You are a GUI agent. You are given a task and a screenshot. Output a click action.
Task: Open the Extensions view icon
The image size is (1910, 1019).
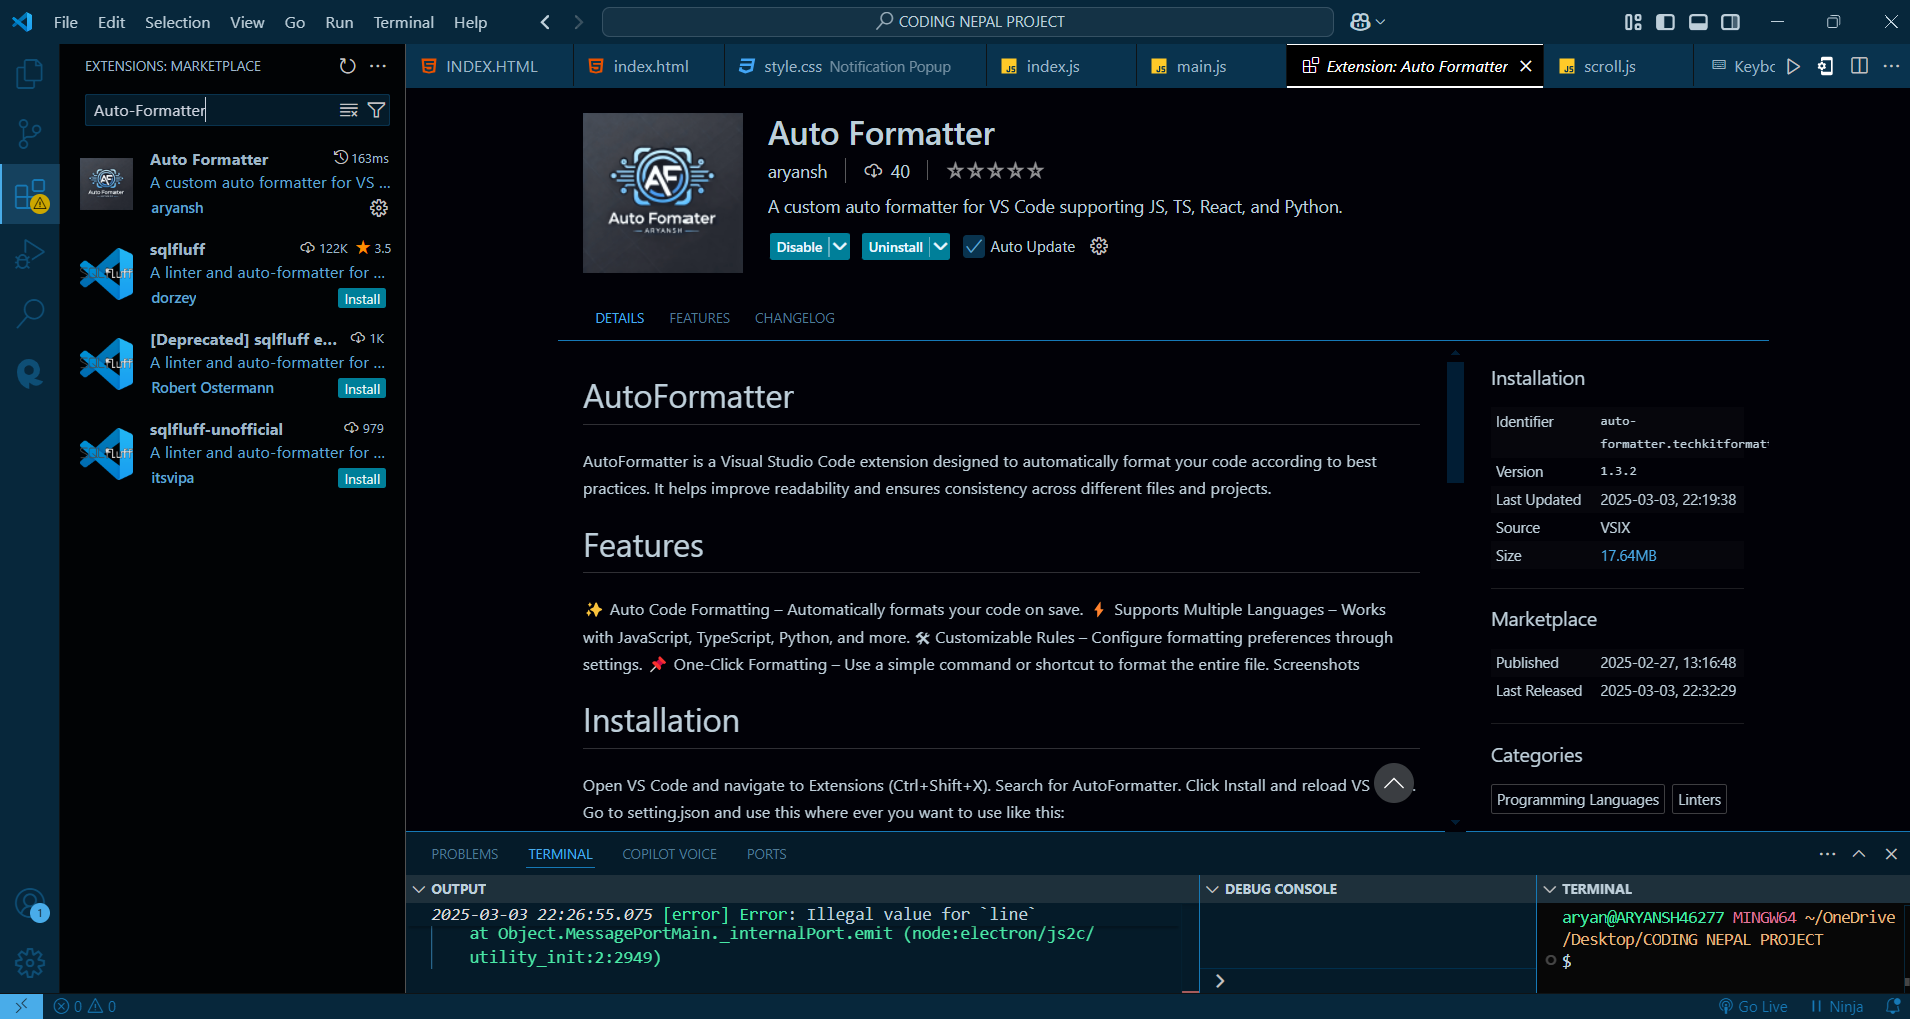(30, 194)
